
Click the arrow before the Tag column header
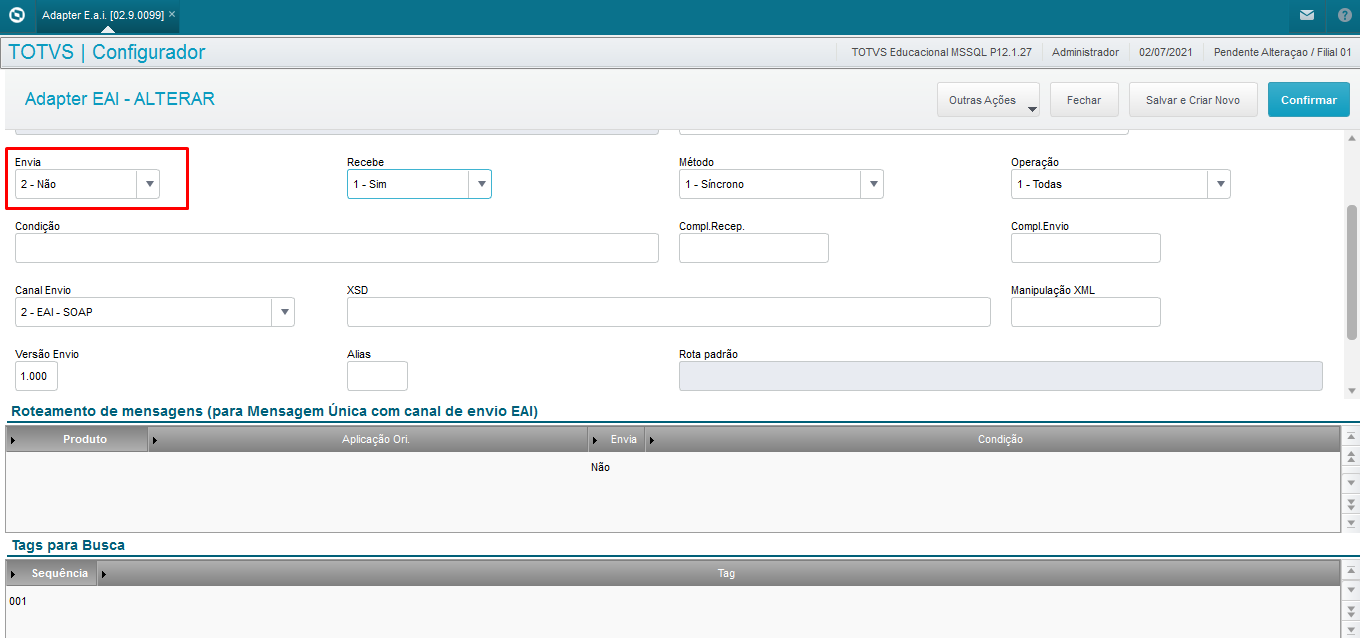coord(103,573)
